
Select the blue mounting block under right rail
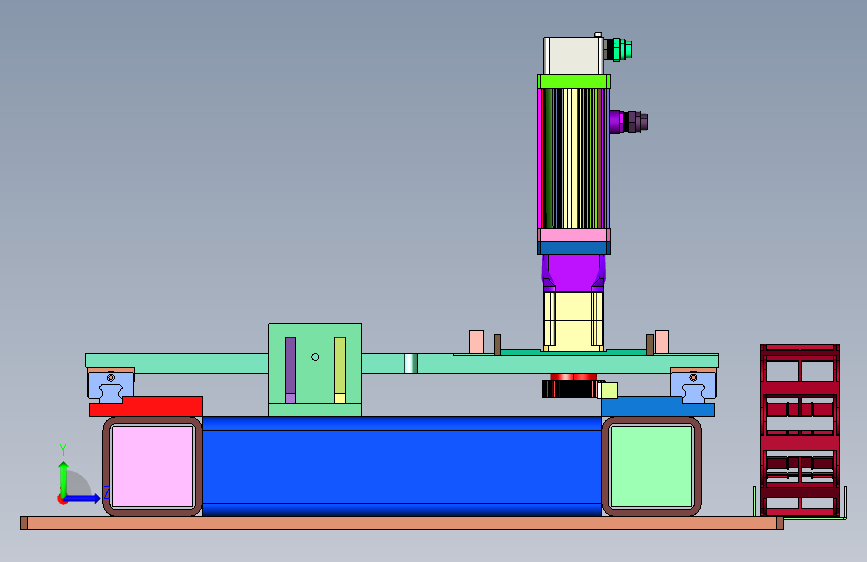pos(657,407)
